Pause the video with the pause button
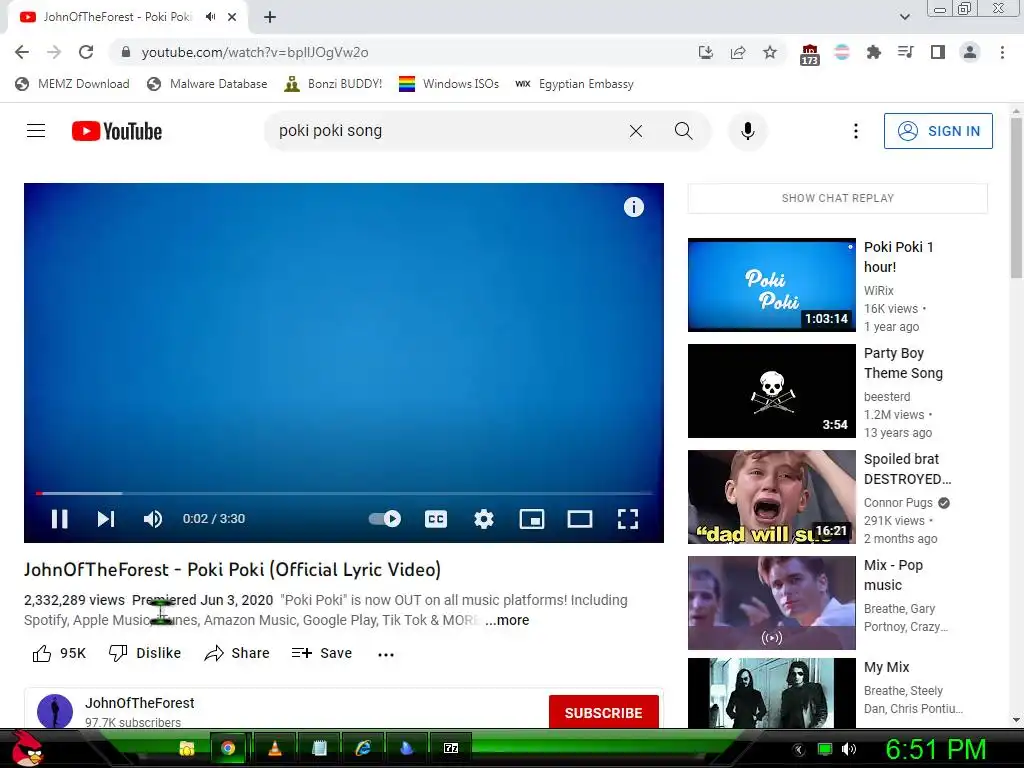This screenshot has height=768, width=1024. [x=59, y=519]
